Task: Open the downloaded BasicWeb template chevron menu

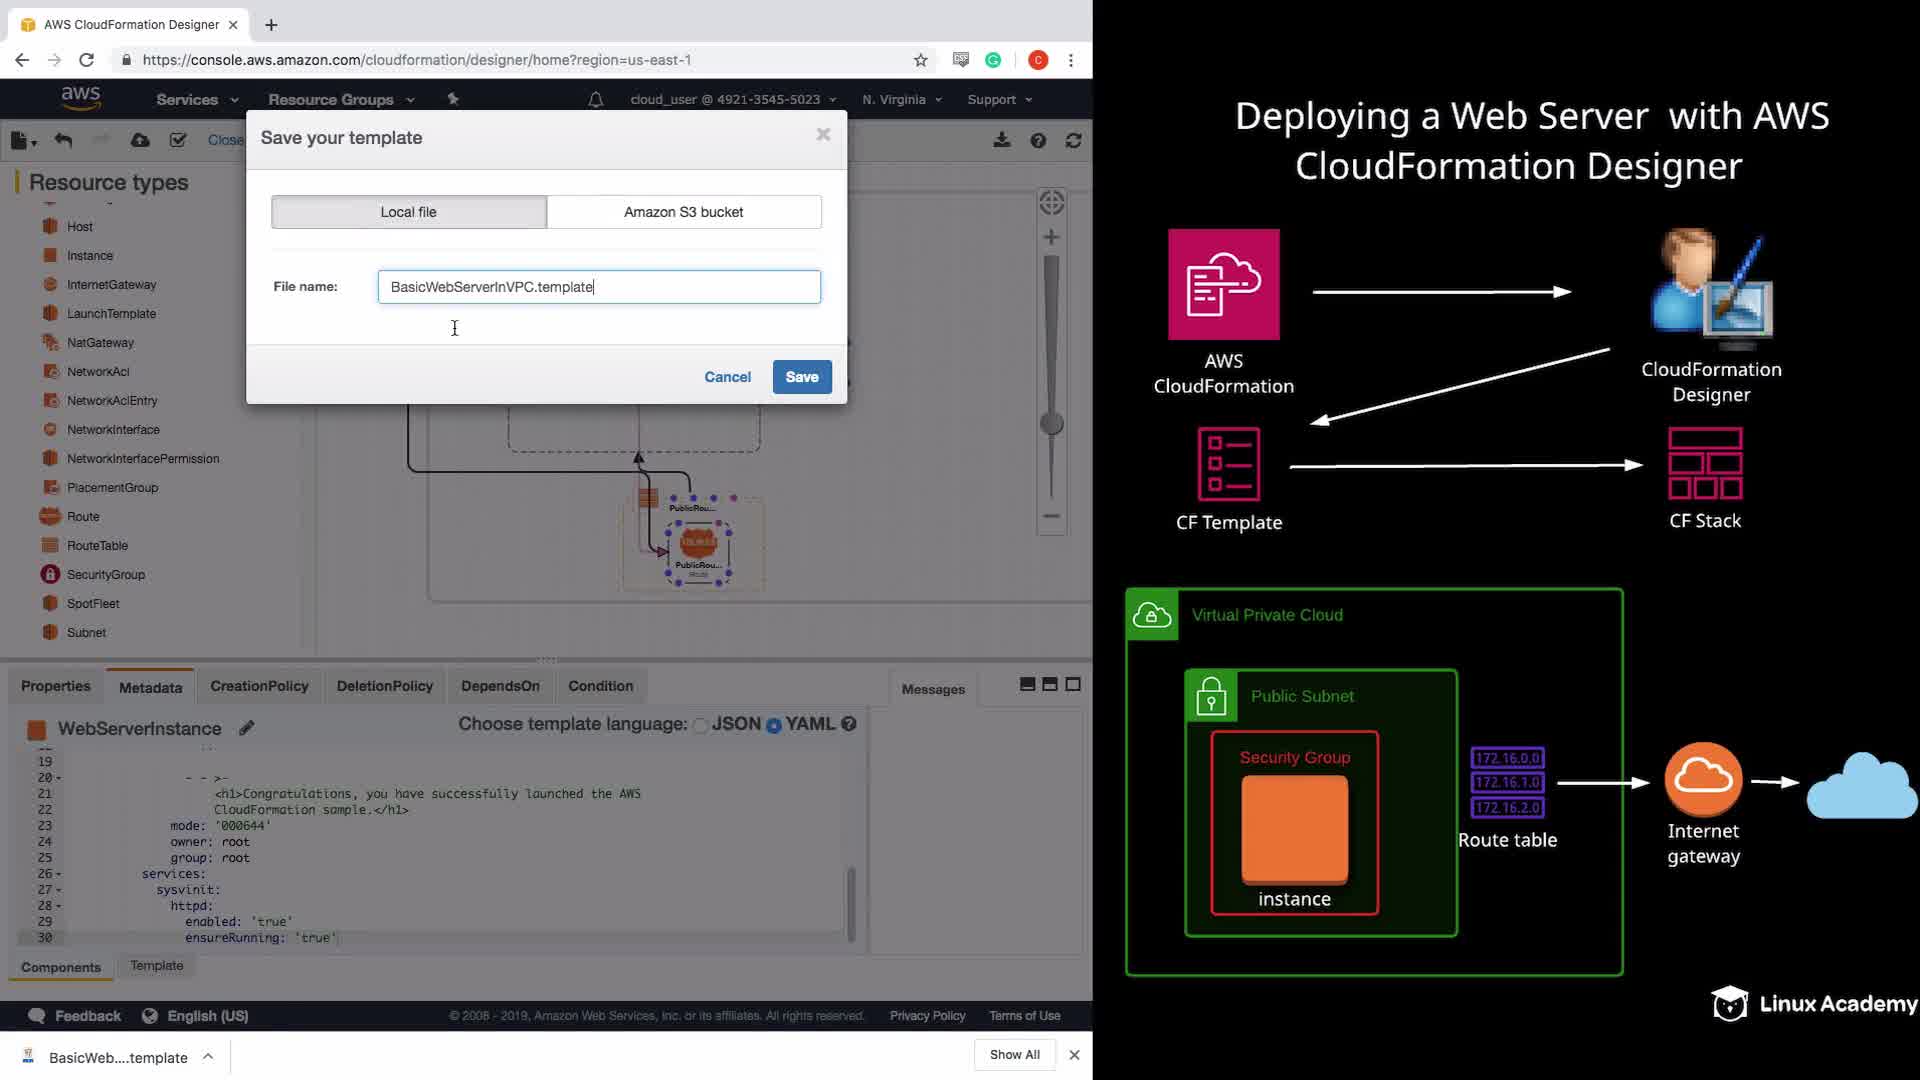Action: pyautogui.click(x=208, y=1056)
